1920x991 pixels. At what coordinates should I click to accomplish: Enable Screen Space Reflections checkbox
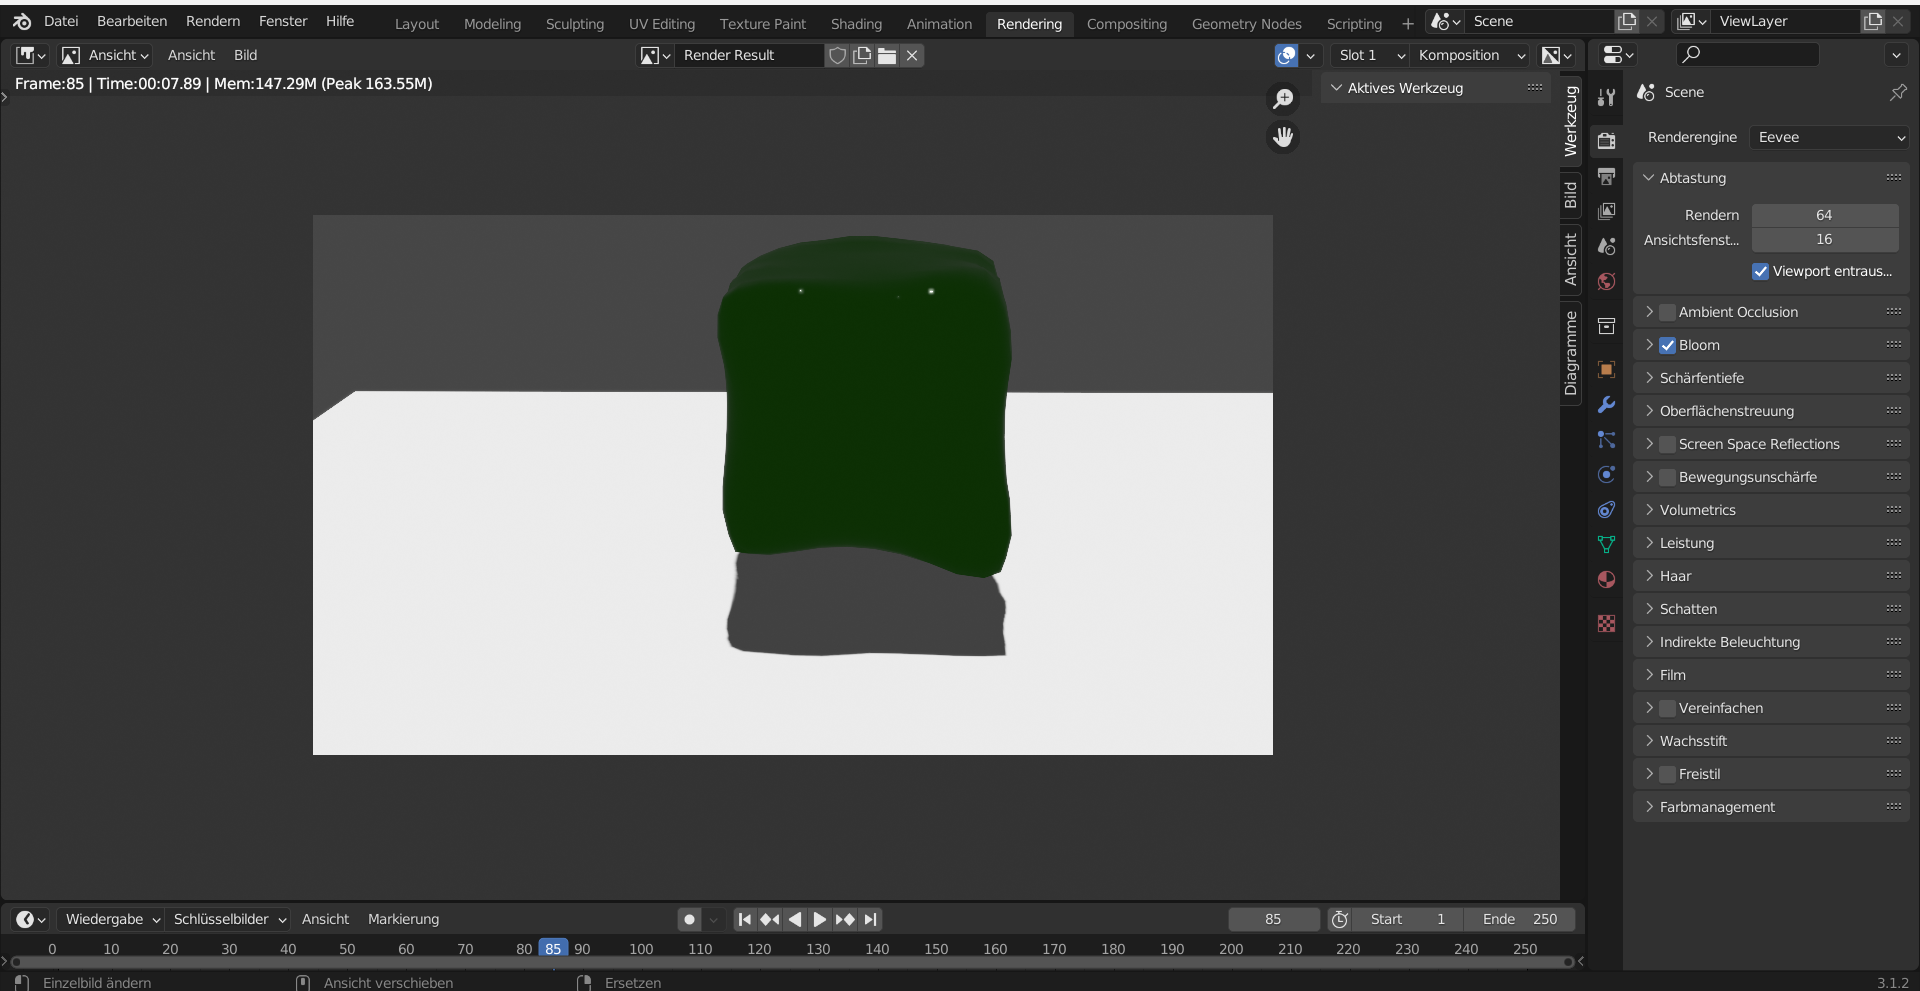pos(1666,443)
